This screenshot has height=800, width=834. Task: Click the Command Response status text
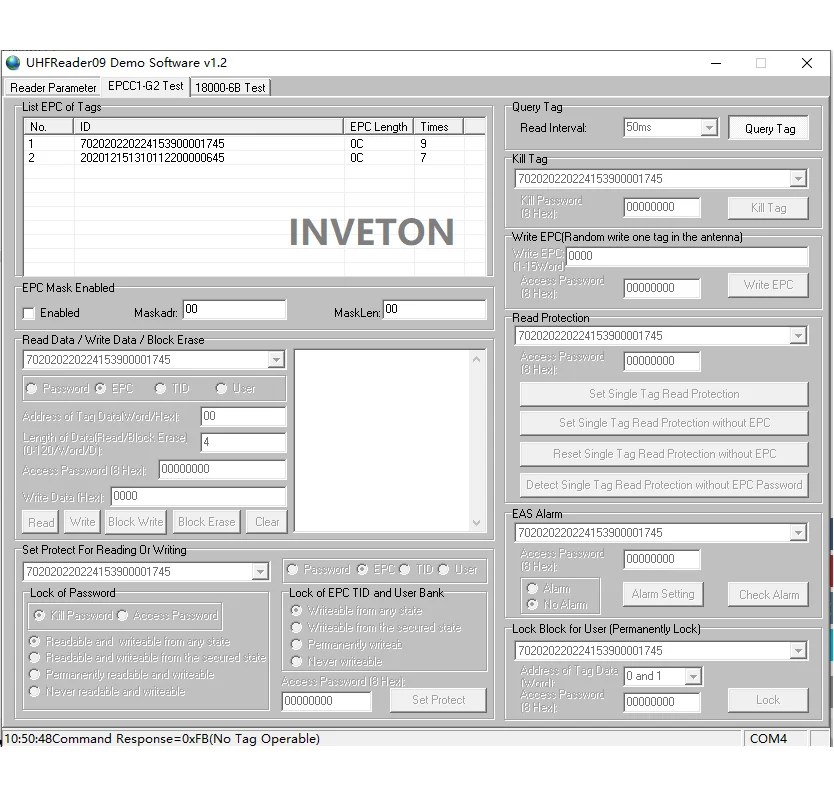click(162, 738)
